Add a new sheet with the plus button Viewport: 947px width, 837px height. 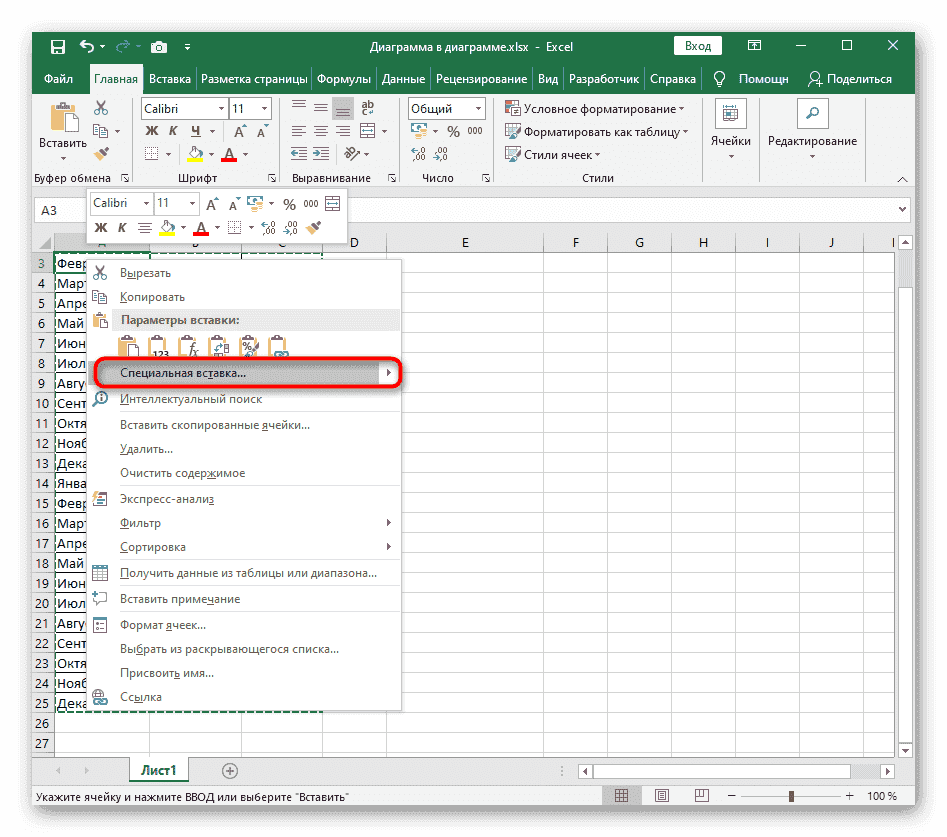pyautogui.click(x=230, y=770)
